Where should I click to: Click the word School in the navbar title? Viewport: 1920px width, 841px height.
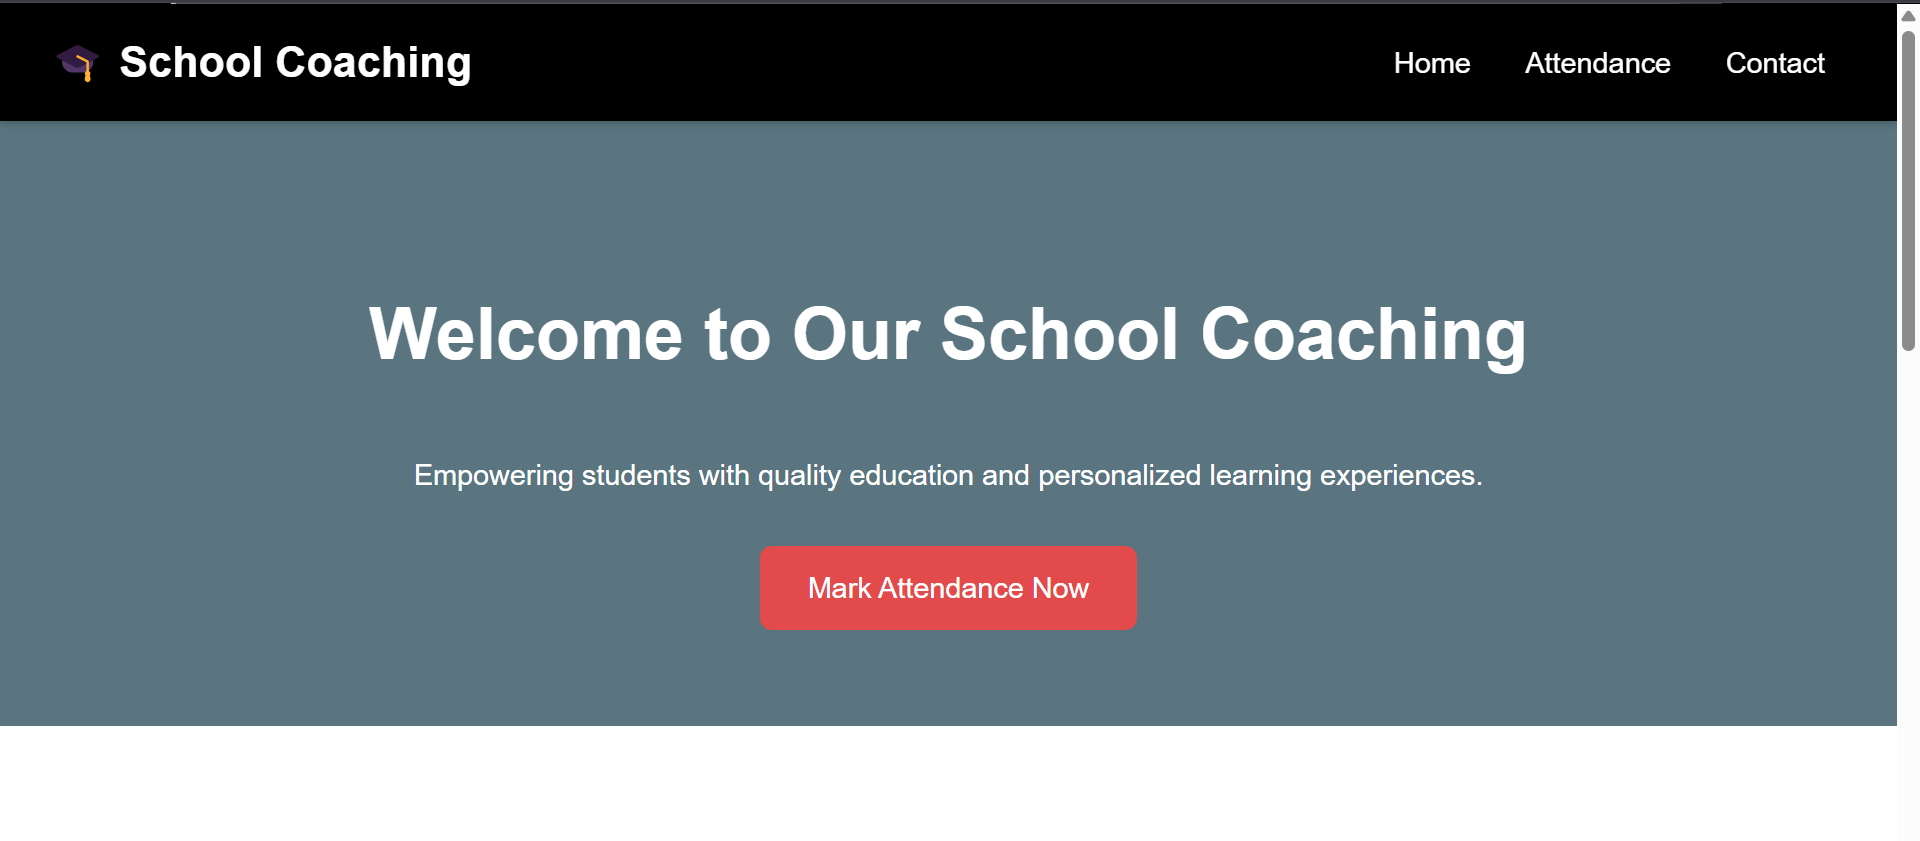click(x=191, y=63)
